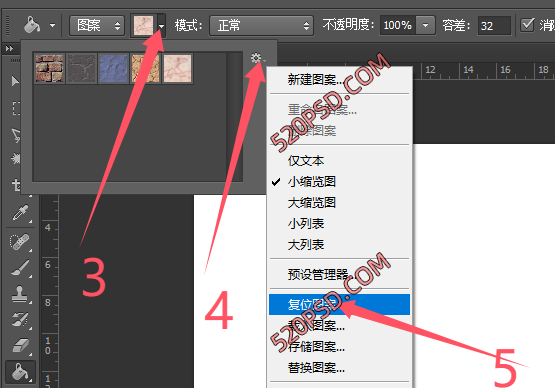Select the tan cracked pattern thumbnail
555x388 pixels.
145,69
